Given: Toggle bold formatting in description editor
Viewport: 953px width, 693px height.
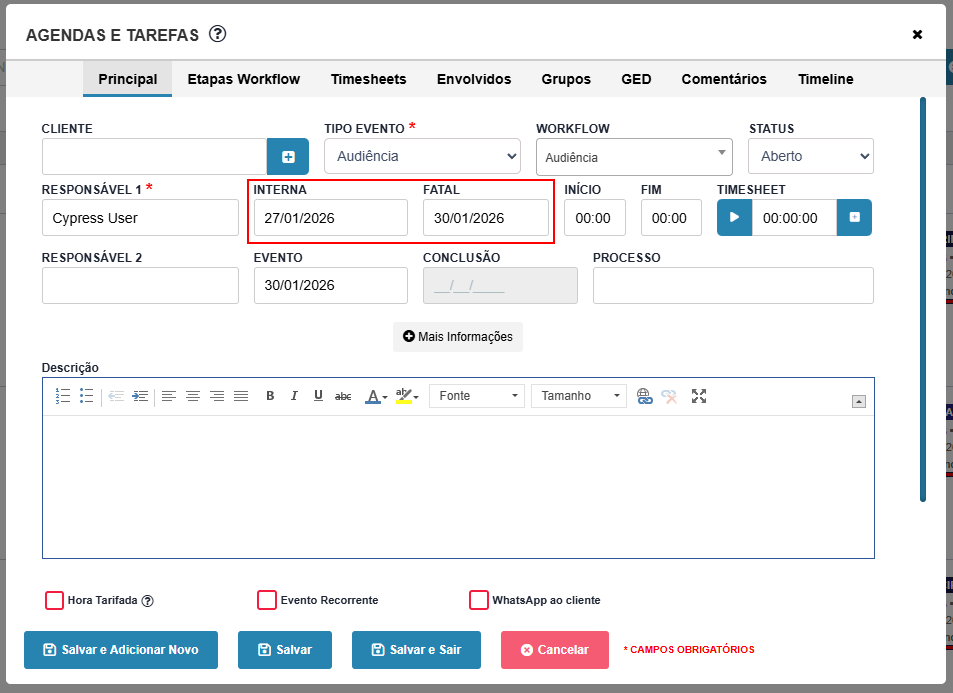Looking at the screenshot, I should 270,396.
